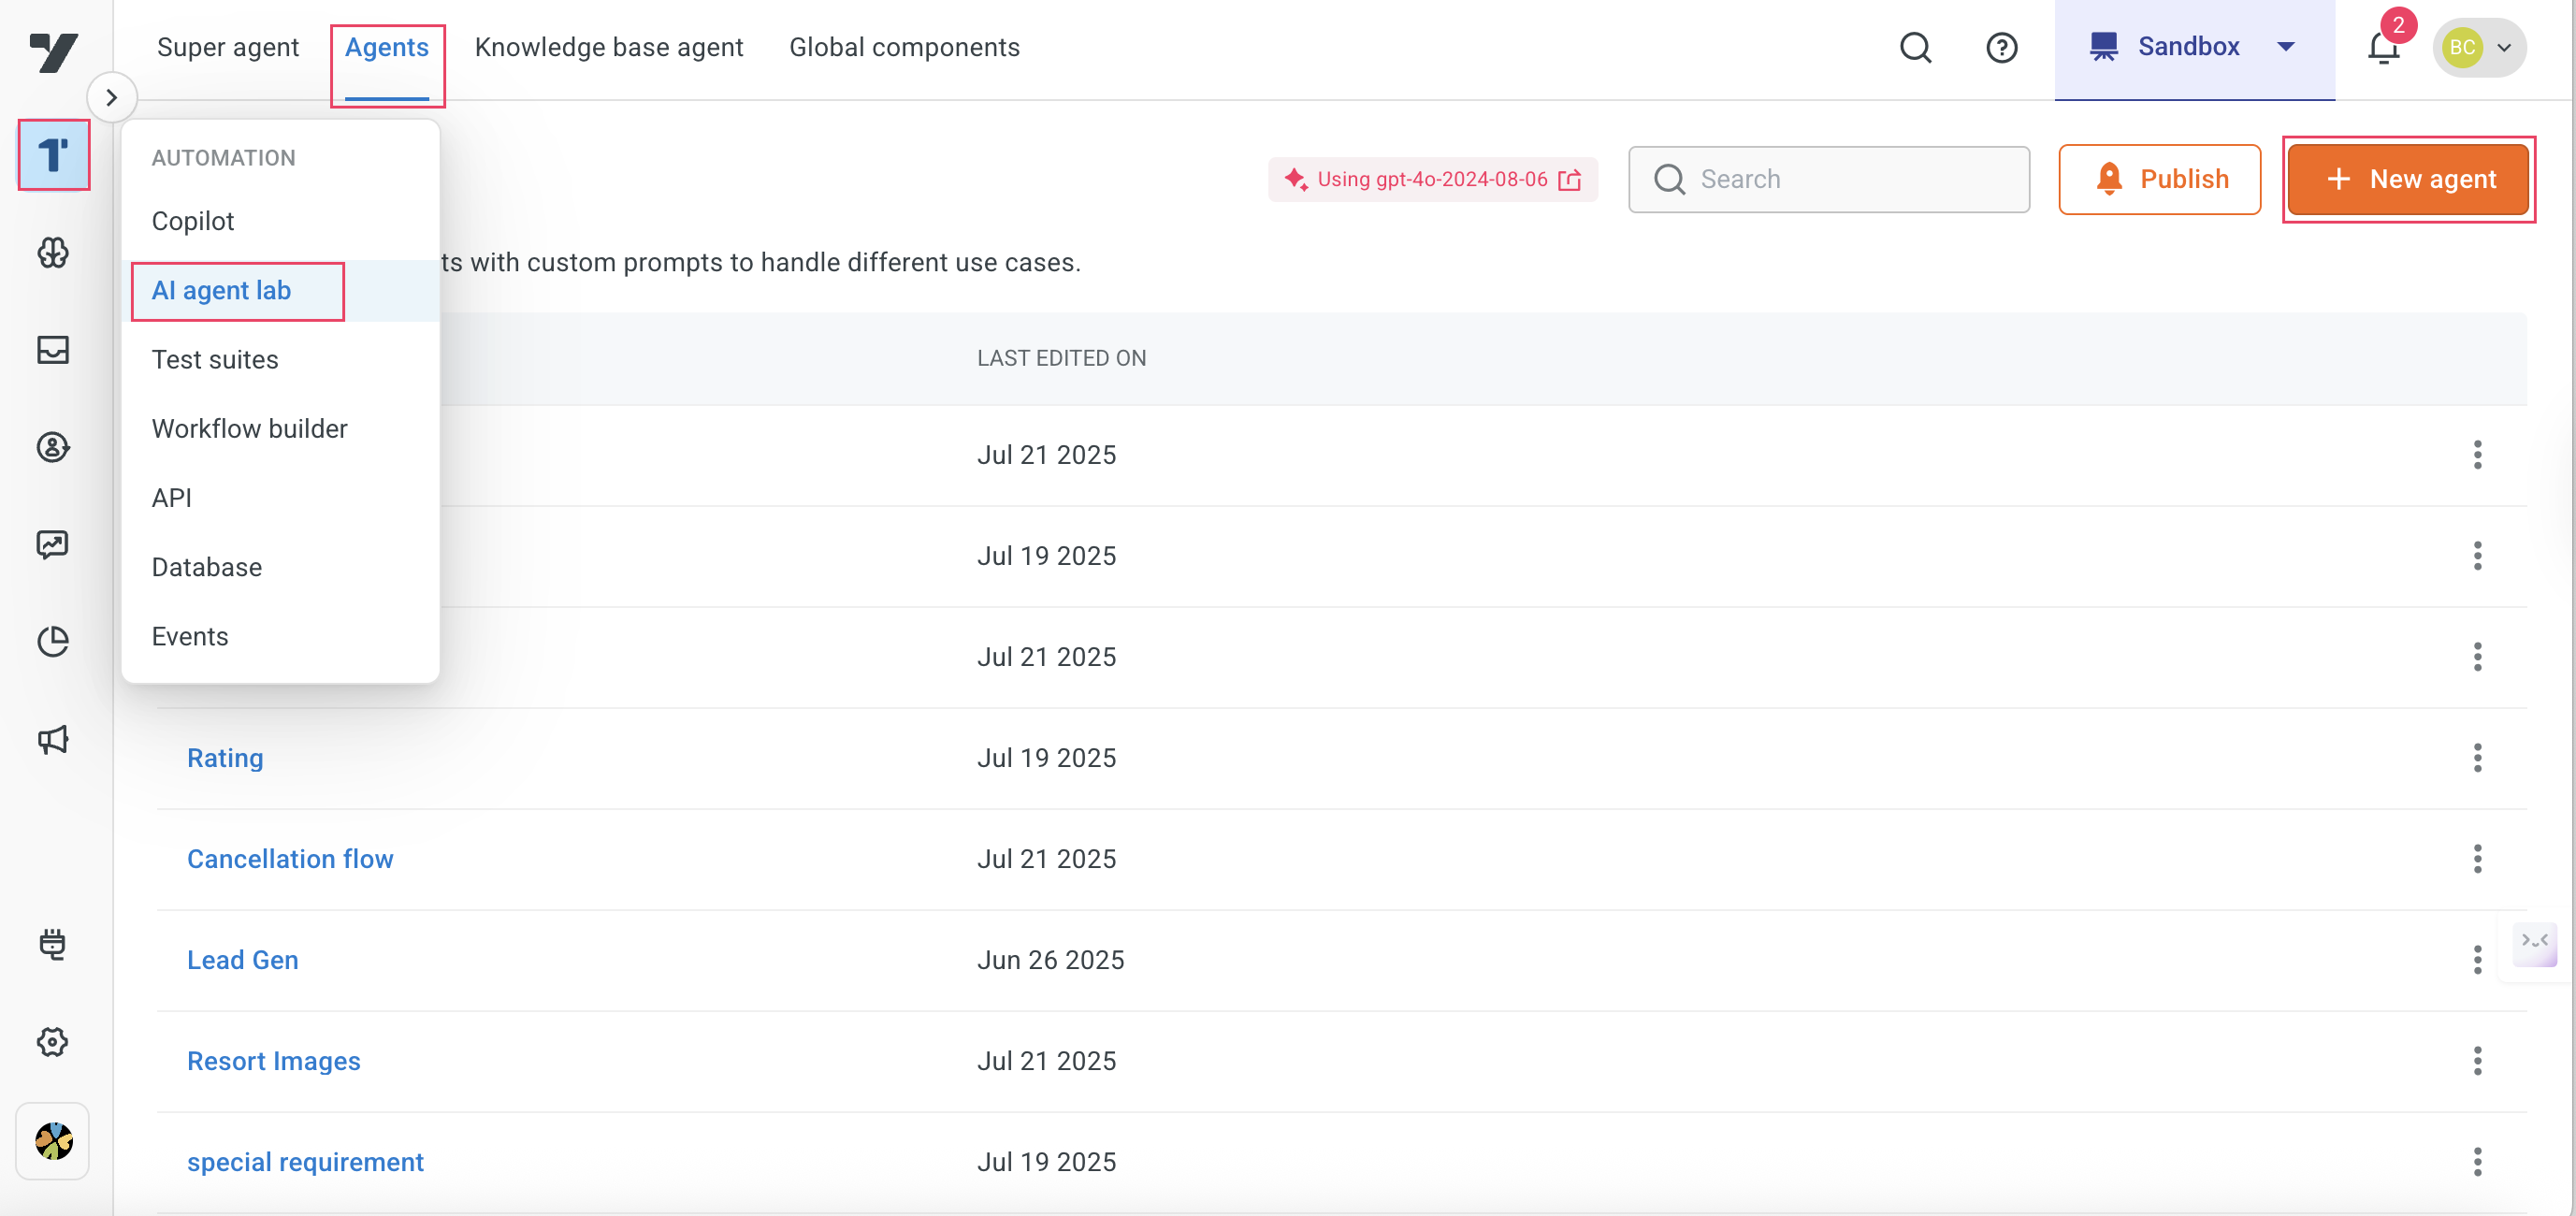Image resolution: width=2576 pixels, height=1216 pixels.
Task: Click the magnifier search icon in header
Action: tap(1915, 47)
